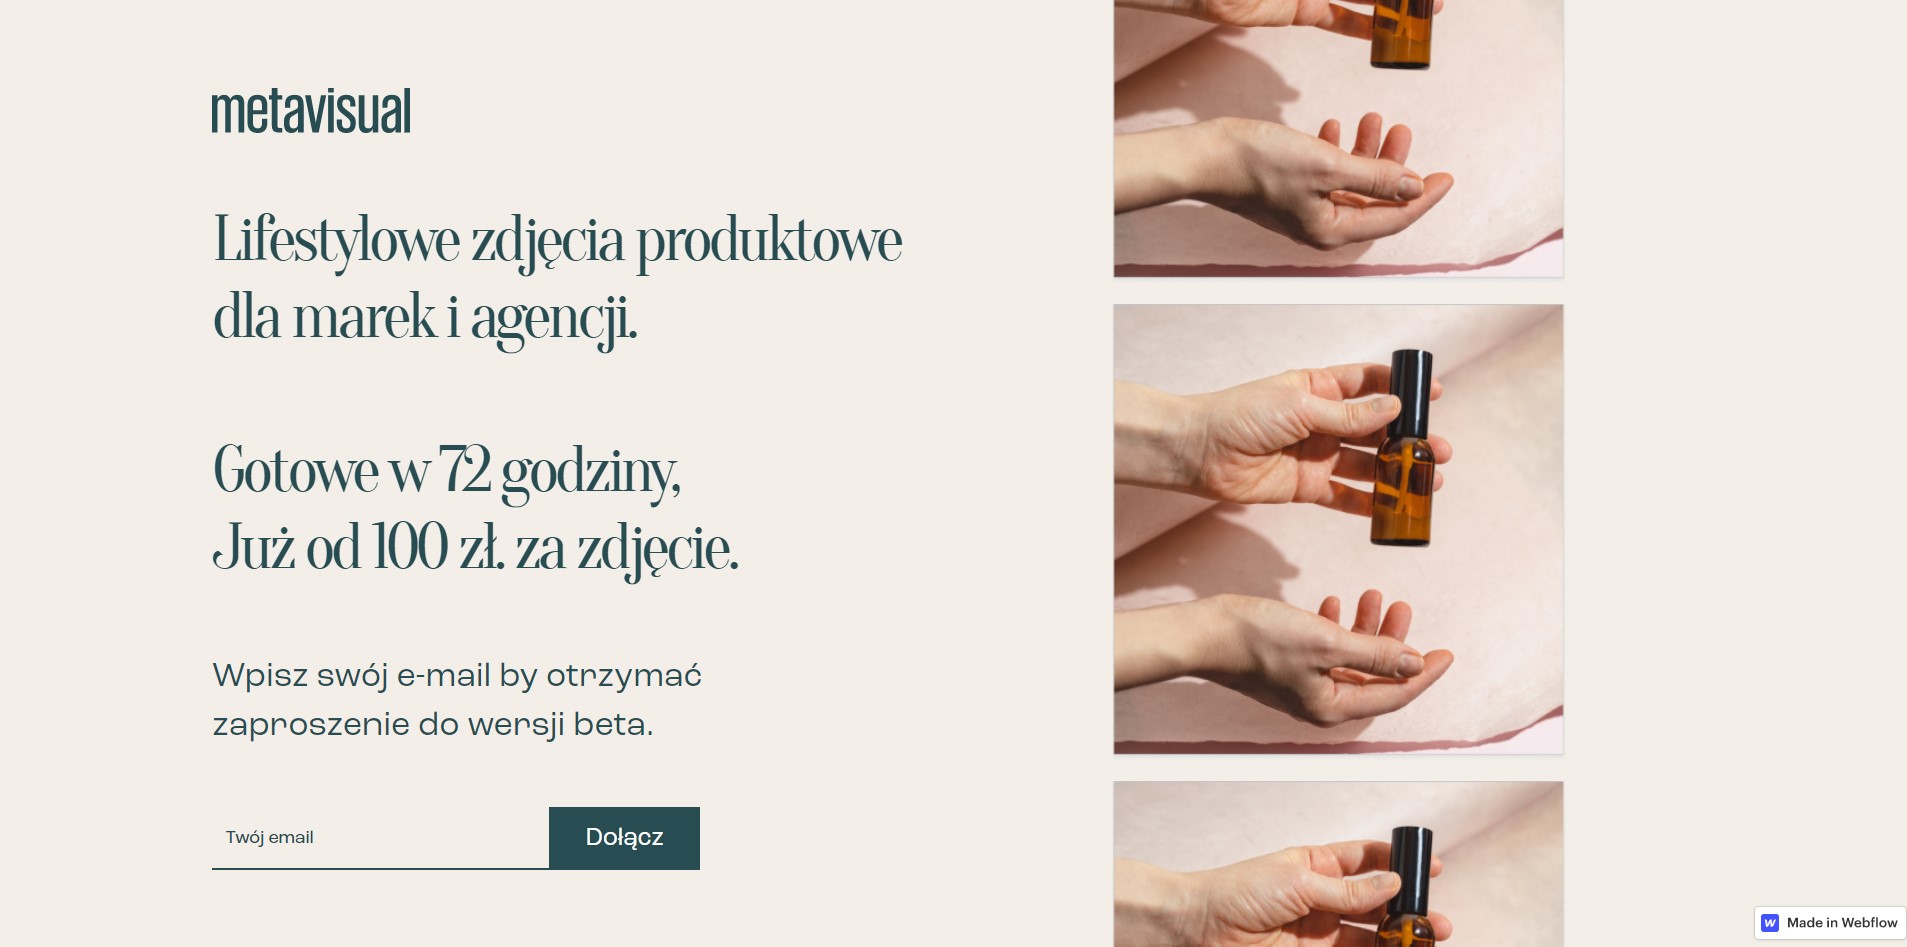The image size is (1907, 947).
Task: Open the top cropped product photo
Action: click(x=1338, y=138)
